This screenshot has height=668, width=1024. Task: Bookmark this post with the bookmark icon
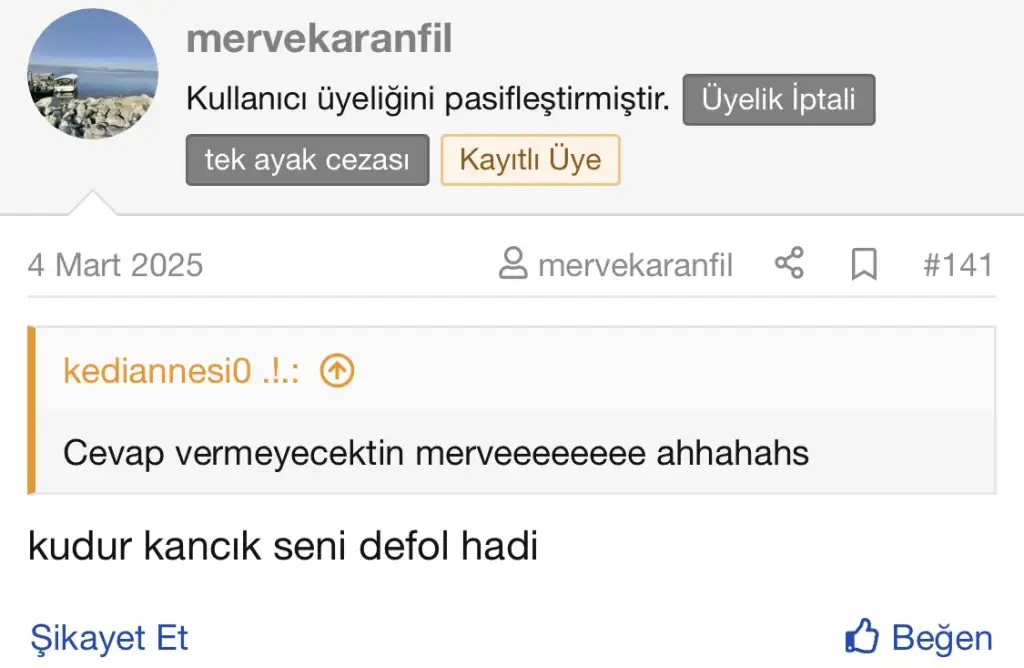tap(864, 265)
